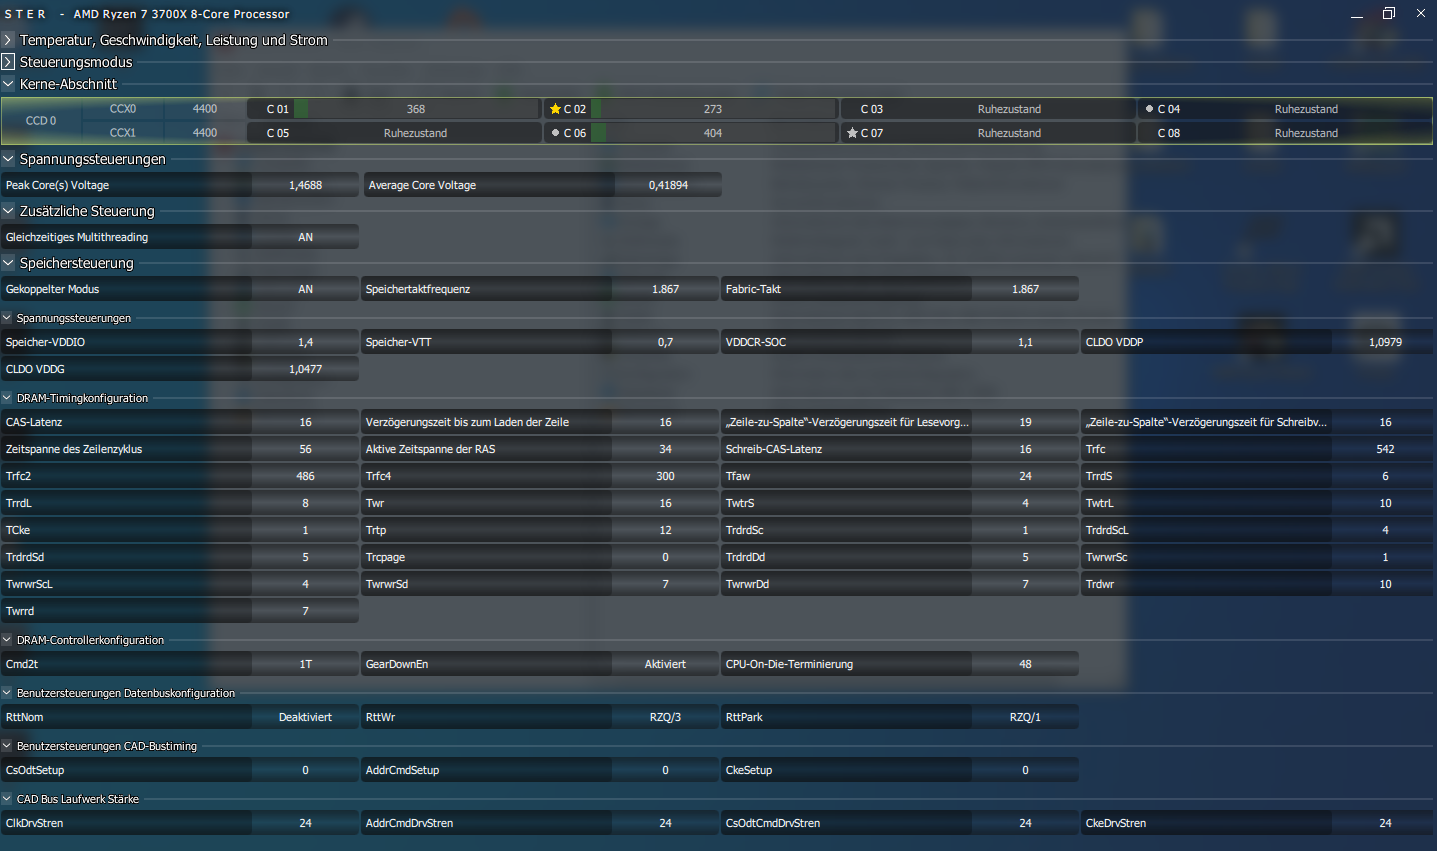1437x851 pixels.
Task: Select core C 03 Ruhezustand cell
Action: coord(1009,109)
